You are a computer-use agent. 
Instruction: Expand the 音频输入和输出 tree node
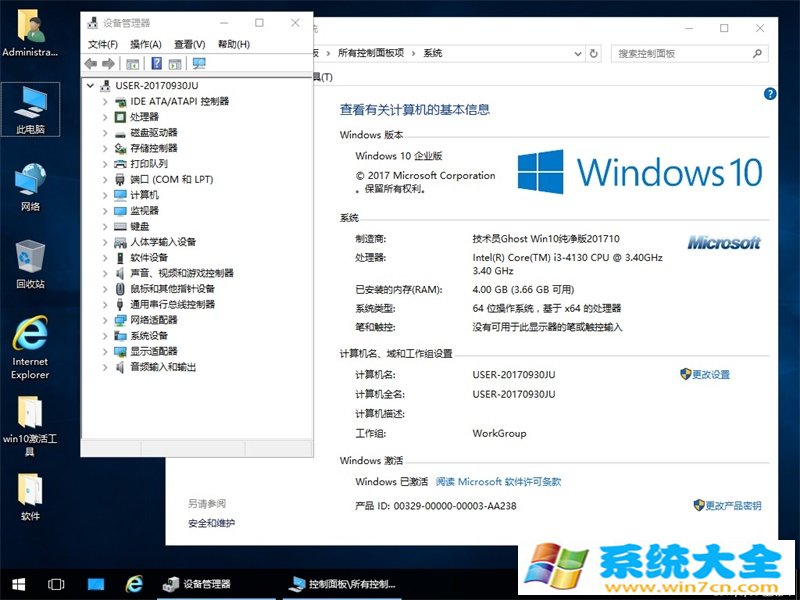click(105, 367)
